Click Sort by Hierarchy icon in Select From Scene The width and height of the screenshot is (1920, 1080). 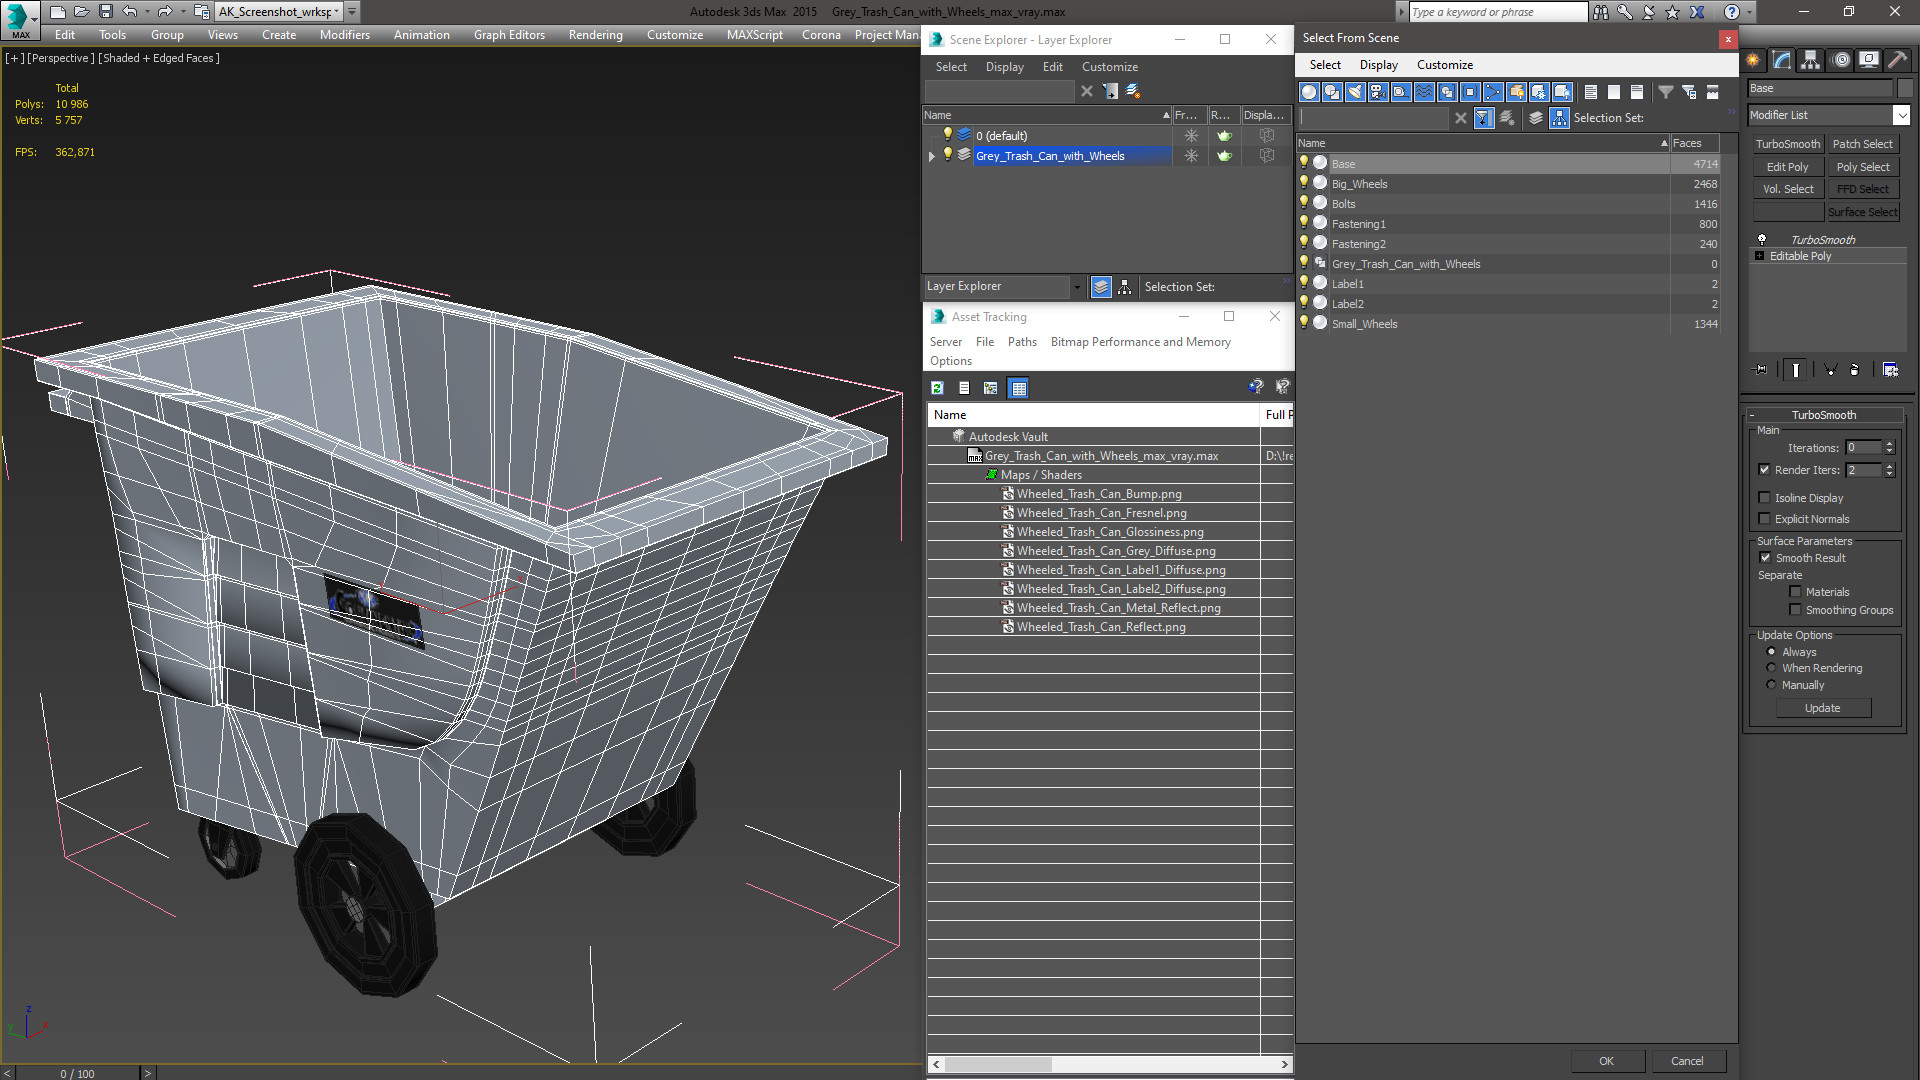point(1560,118)
